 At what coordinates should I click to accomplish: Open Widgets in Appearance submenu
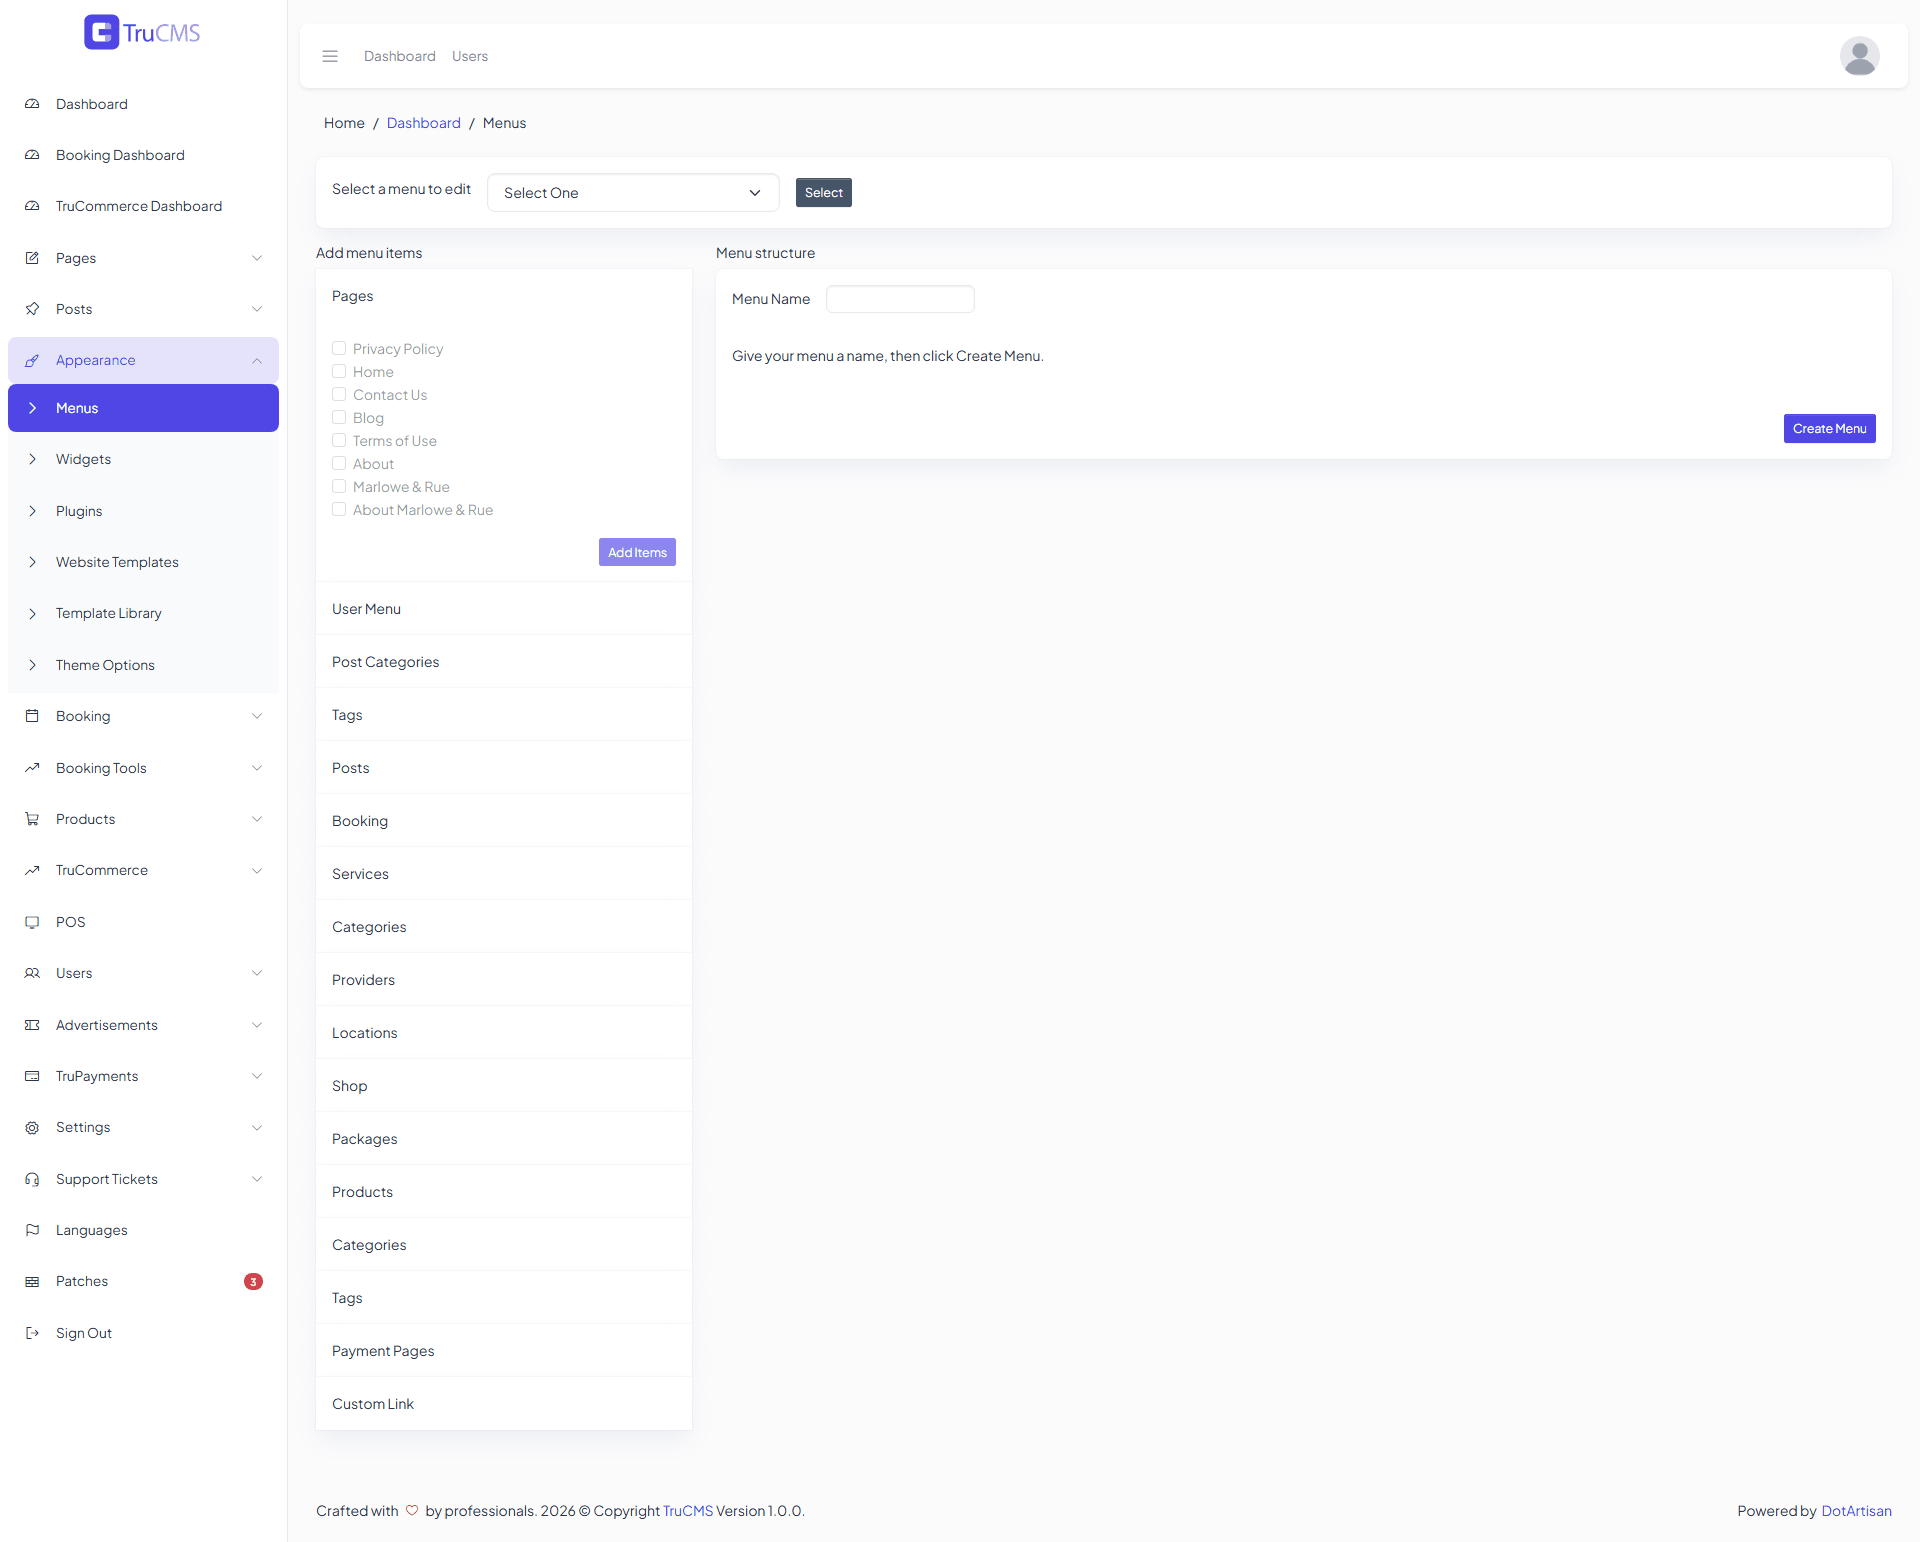[143, 459]
